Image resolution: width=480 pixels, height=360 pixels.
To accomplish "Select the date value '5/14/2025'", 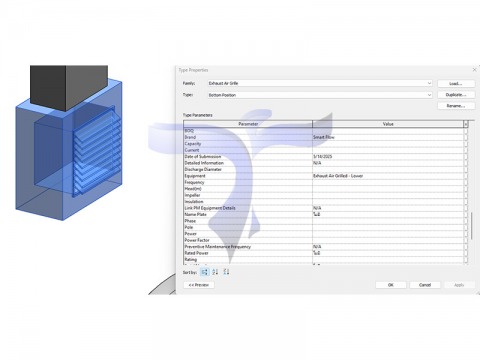I will pos(323,156).
